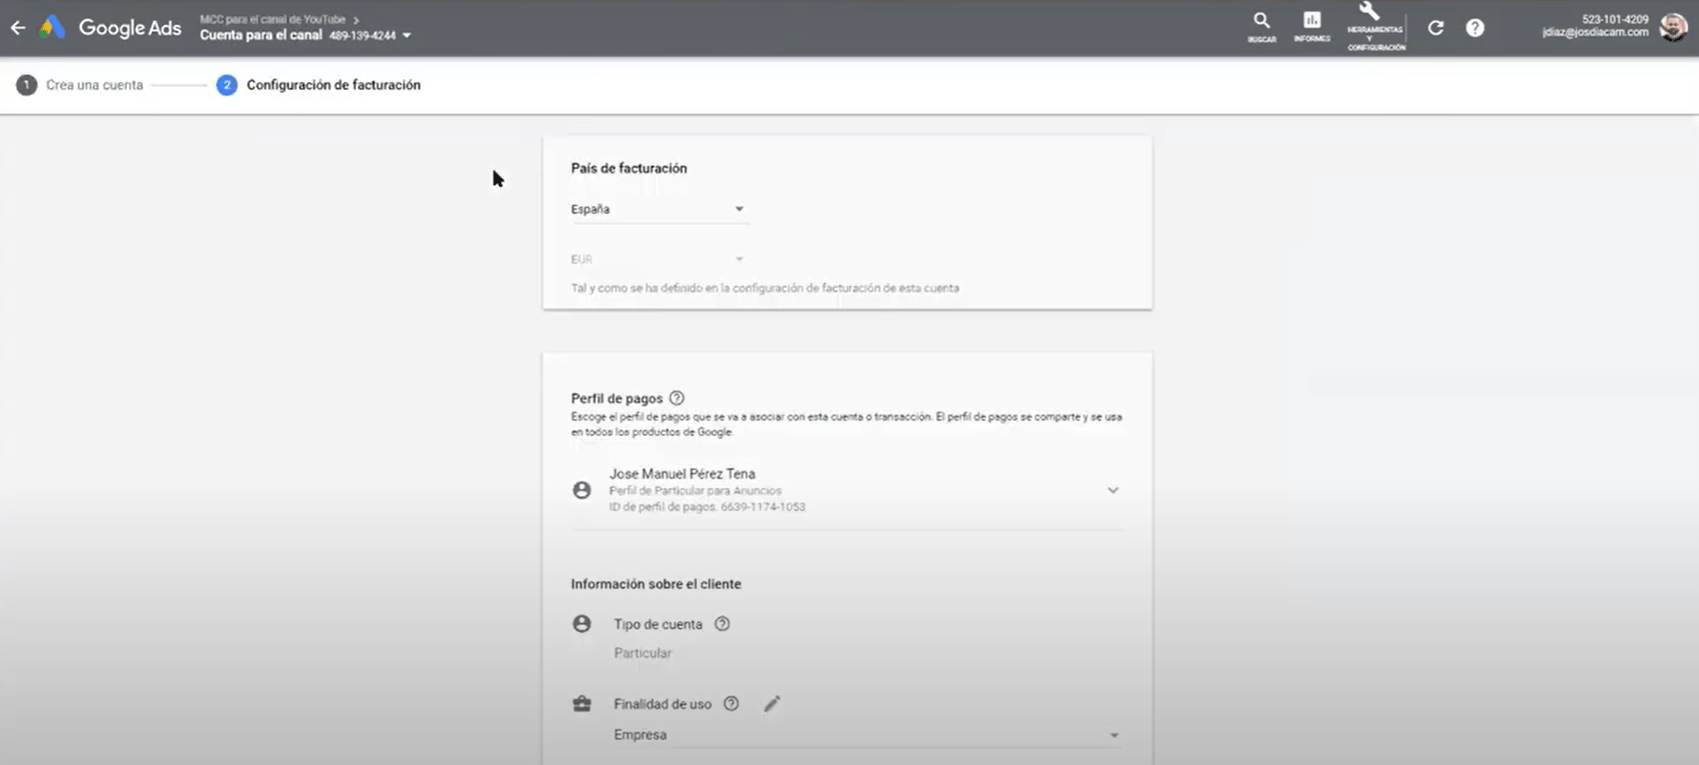1699x765 pixels.
Task: Click the País de facturación heading
Action: pyautogui.click(x=629, y=168)
